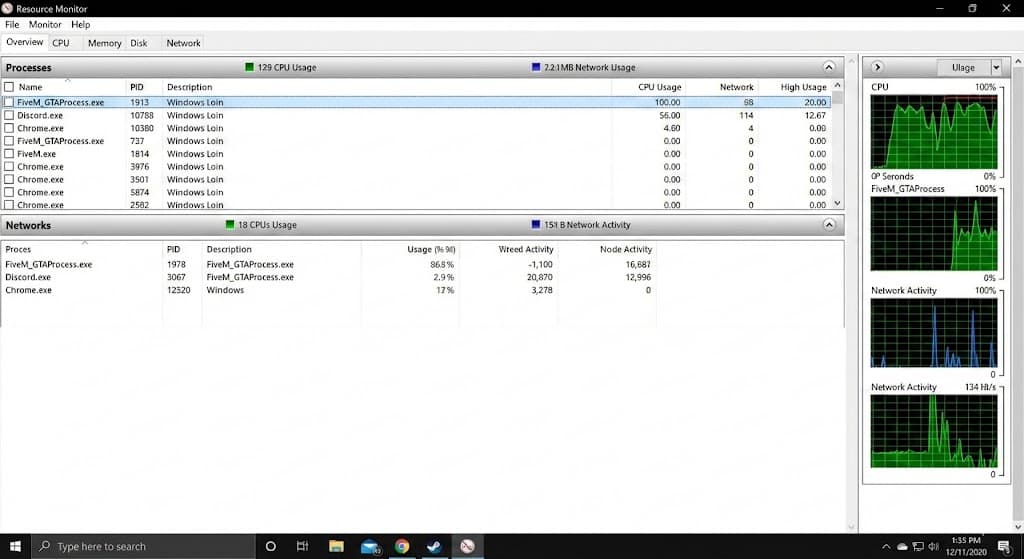The image size is (1024, 559).
Task: Sort network list by Node Activity column
Action: (626, 249)
